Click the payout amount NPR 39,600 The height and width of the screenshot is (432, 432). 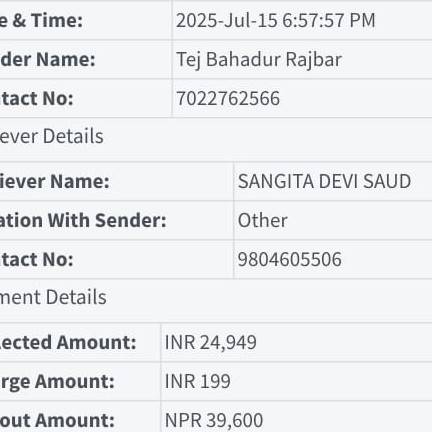point(214,420)
